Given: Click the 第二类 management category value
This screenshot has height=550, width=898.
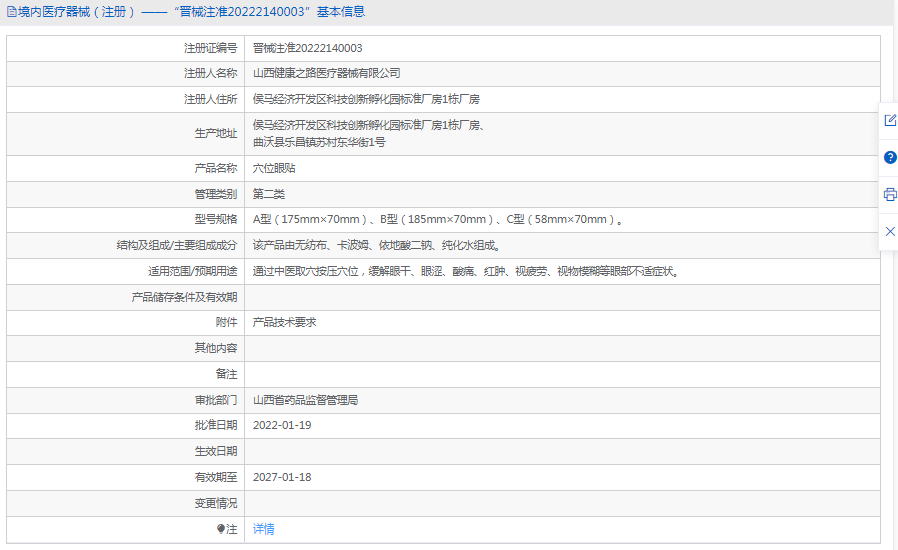Looking at the screenshot, I should coord(268,194).
